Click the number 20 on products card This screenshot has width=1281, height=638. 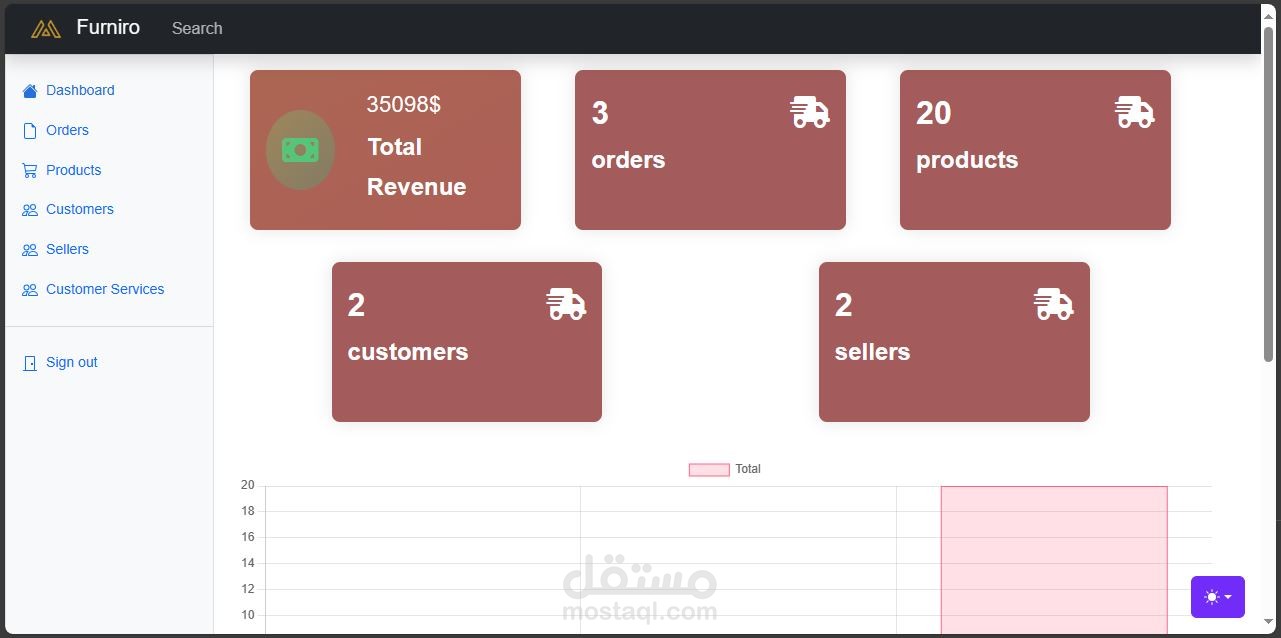pyautogui.click(x=933, y=113)
